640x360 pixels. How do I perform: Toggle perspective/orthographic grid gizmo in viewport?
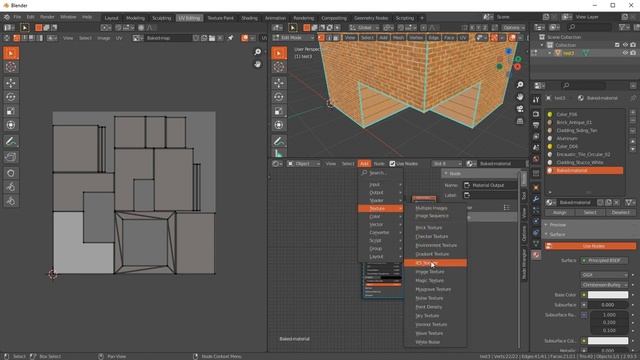click(520, 121)
